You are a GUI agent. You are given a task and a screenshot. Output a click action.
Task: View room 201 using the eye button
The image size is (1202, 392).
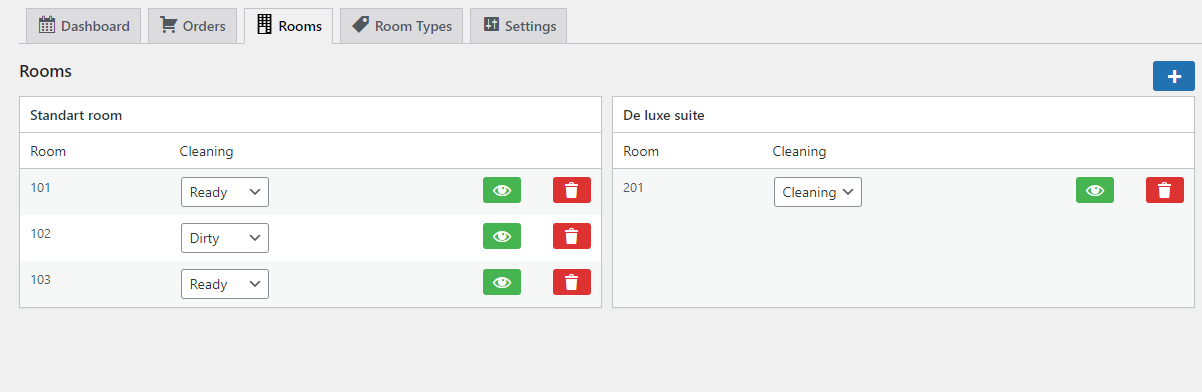coord(1095,190)
